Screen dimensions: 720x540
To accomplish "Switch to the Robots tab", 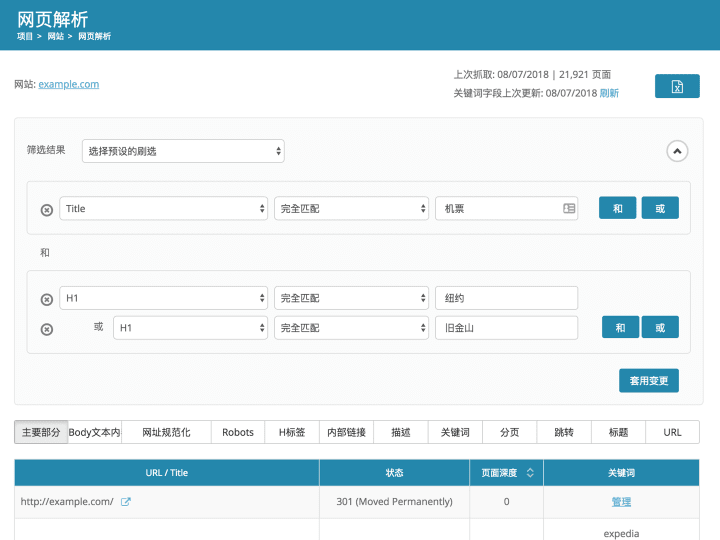I will click(x=238, y=432).
